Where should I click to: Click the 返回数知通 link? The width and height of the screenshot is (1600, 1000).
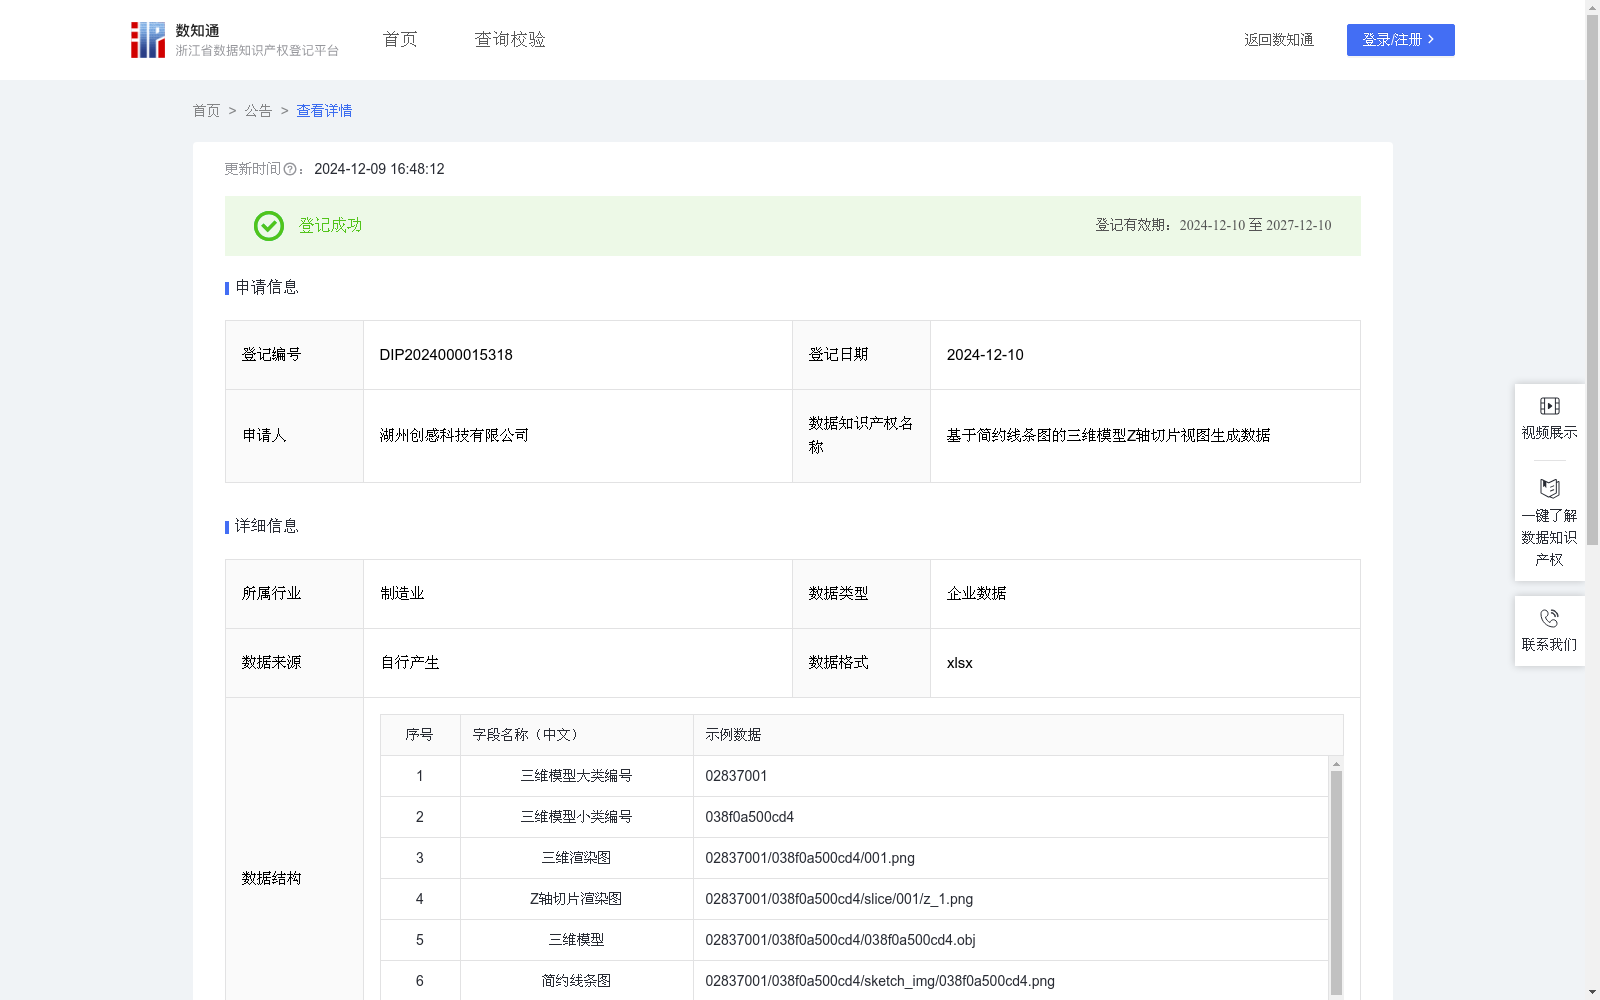[1279, 40]
